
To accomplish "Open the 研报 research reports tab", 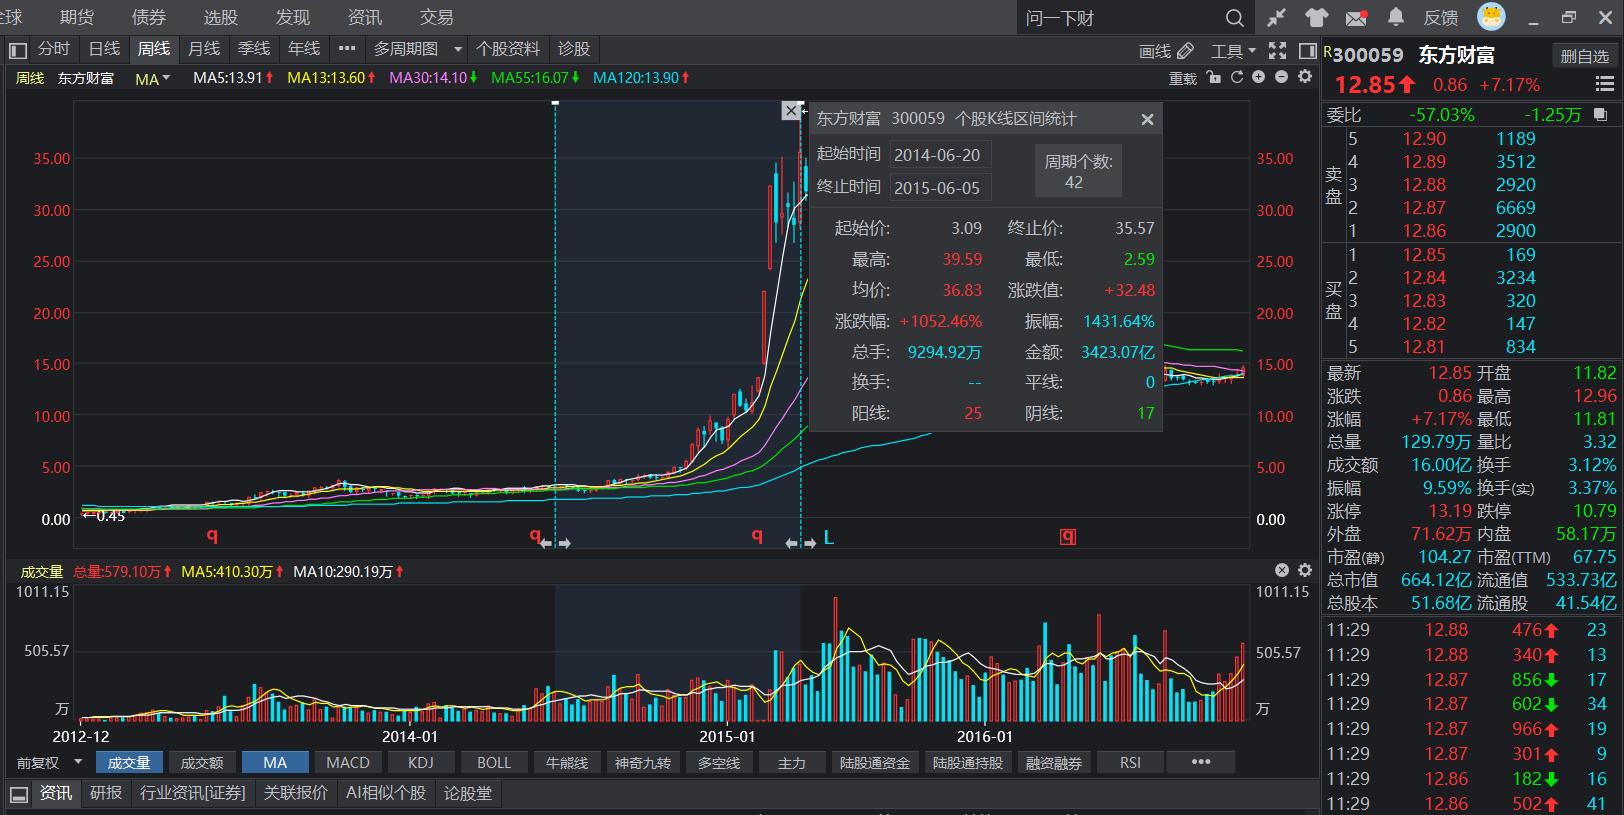I will (105, 793).
